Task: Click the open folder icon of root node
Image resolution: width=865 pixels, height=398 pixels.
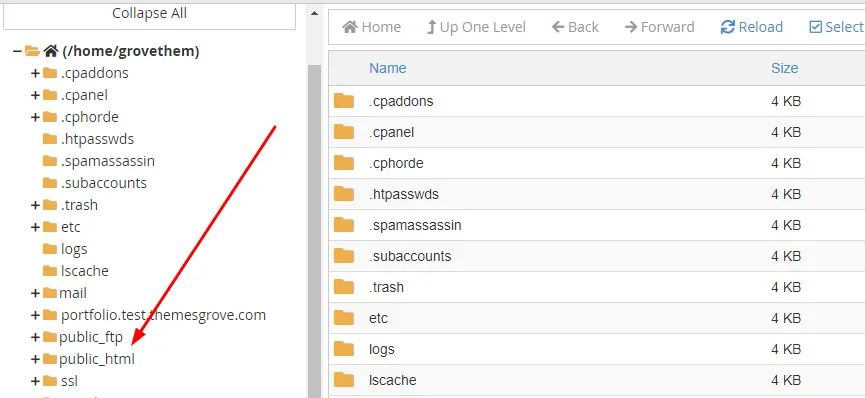Action: (33, 51)
